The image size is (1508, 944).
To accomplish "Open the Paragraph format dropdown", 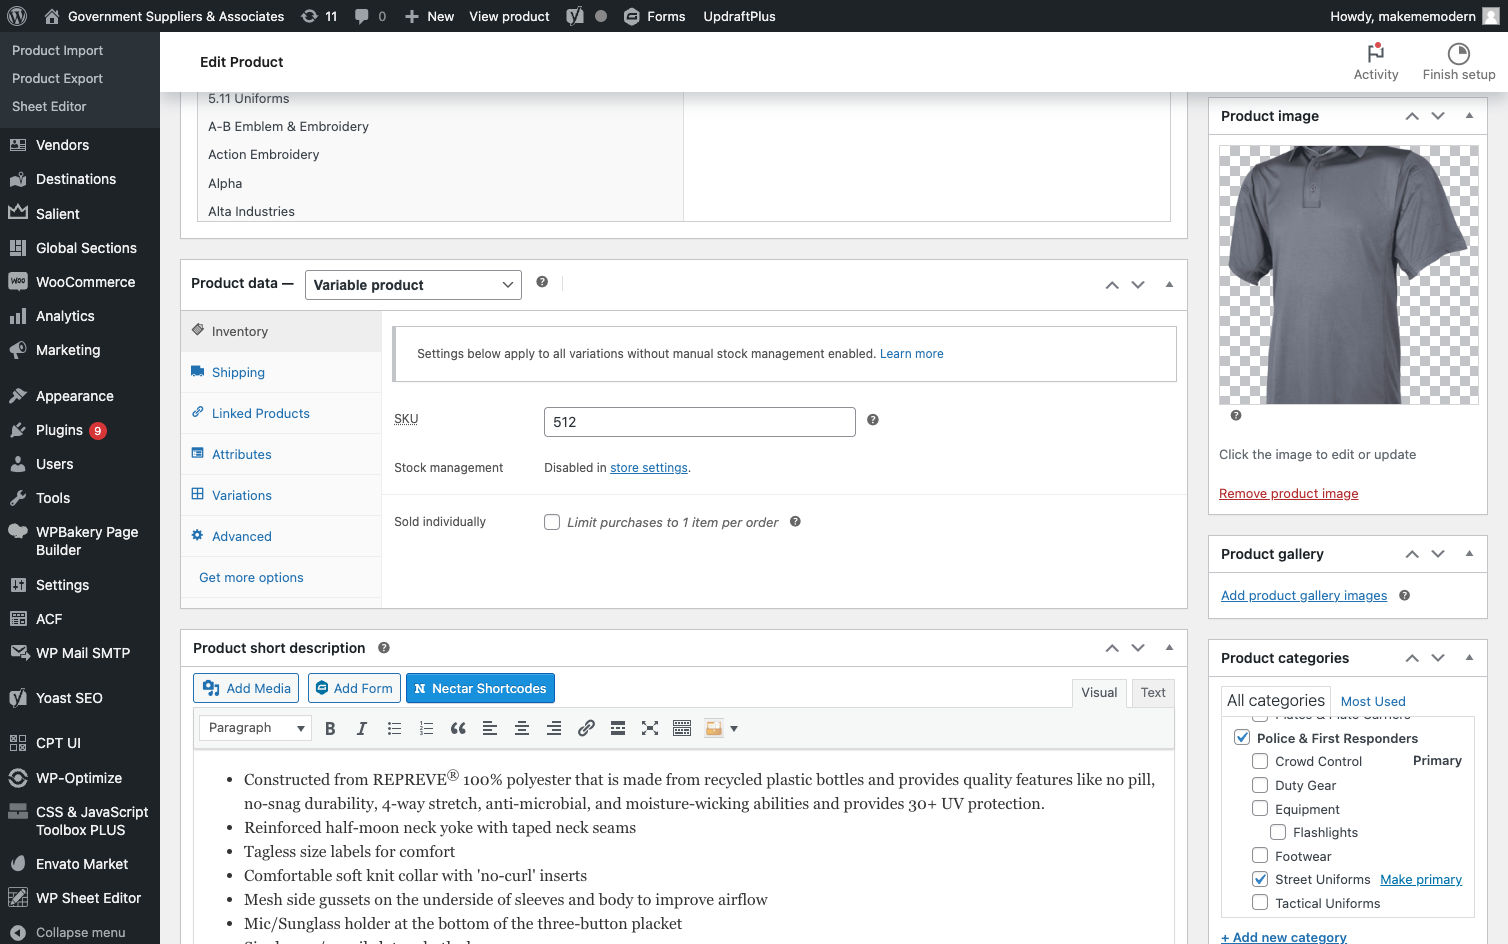I will [255, 728].
